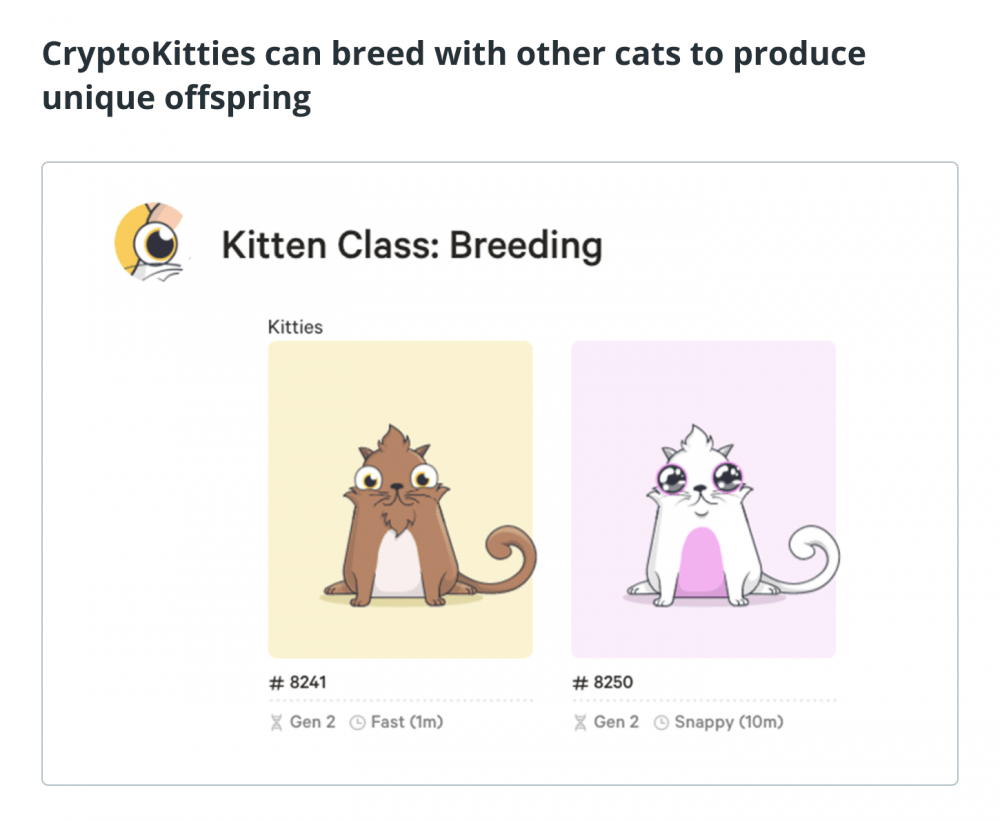Click Gen 2 text under kitty #8250
Screen dimensions: 1000x821
(616, 722)
